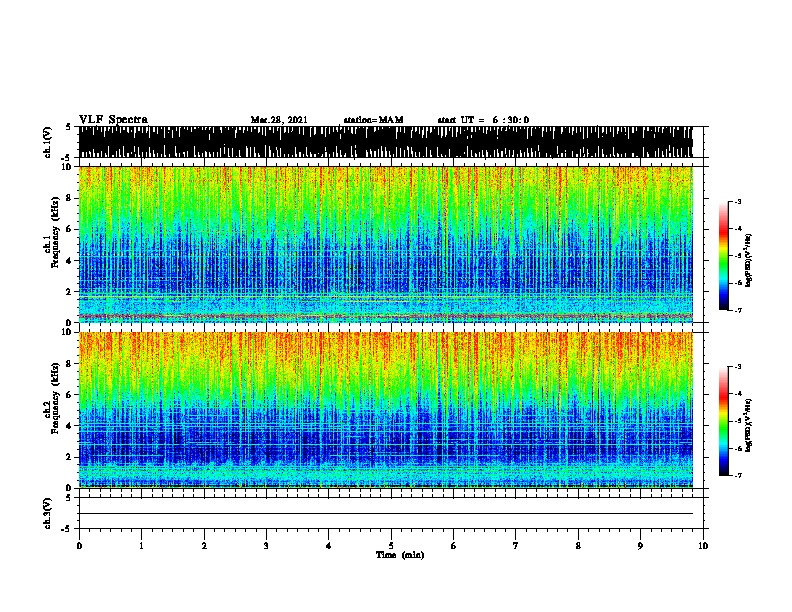This screenshot has width=792, height=612.
Task: Click the '2' kHz tick on ch.2 axis
Action: click(70, 457)
